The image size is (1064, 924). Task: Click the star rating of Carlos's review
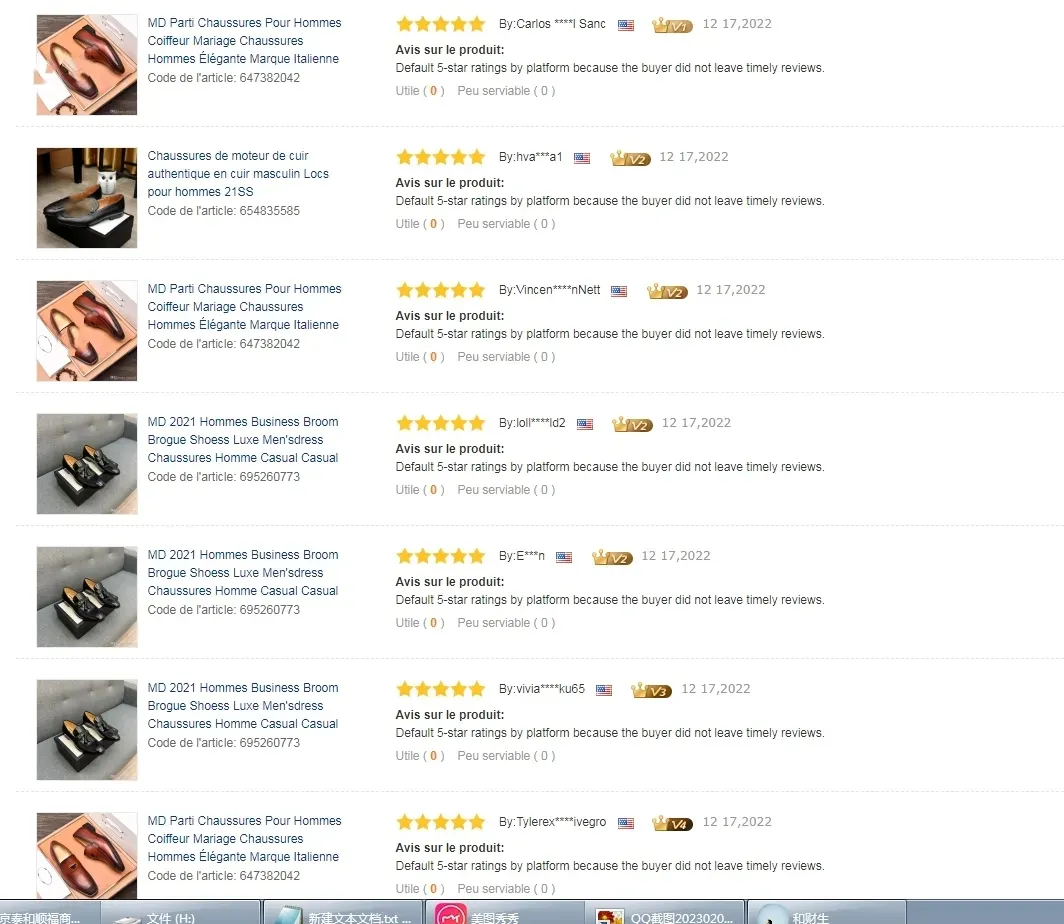pos(440,24)
